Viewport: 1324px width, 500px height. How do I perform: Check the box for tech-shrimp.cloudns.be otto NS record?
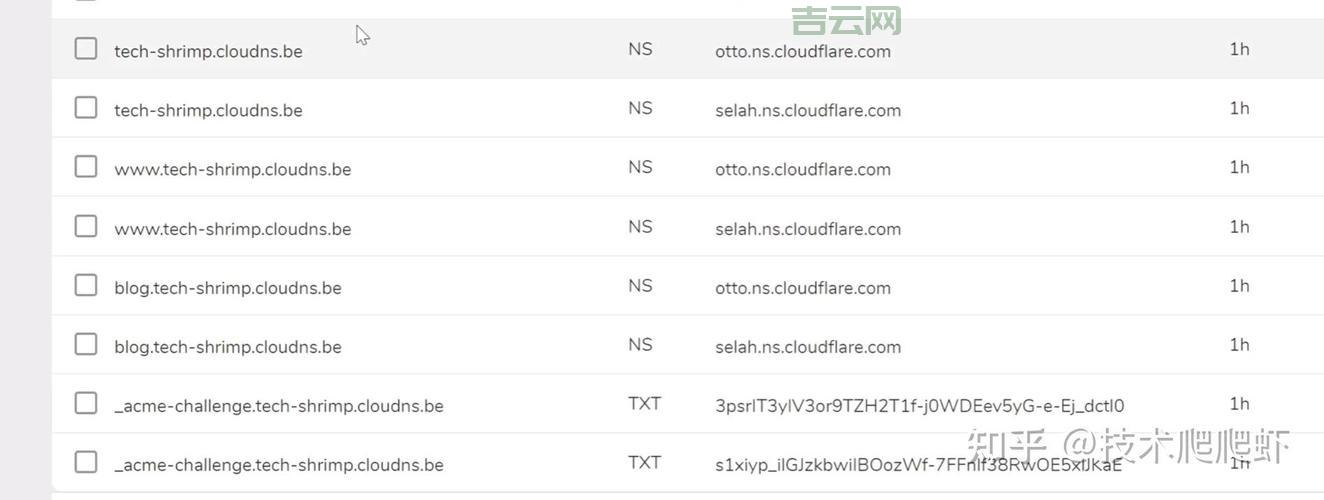pyautogui.click(x=86, y=49)
